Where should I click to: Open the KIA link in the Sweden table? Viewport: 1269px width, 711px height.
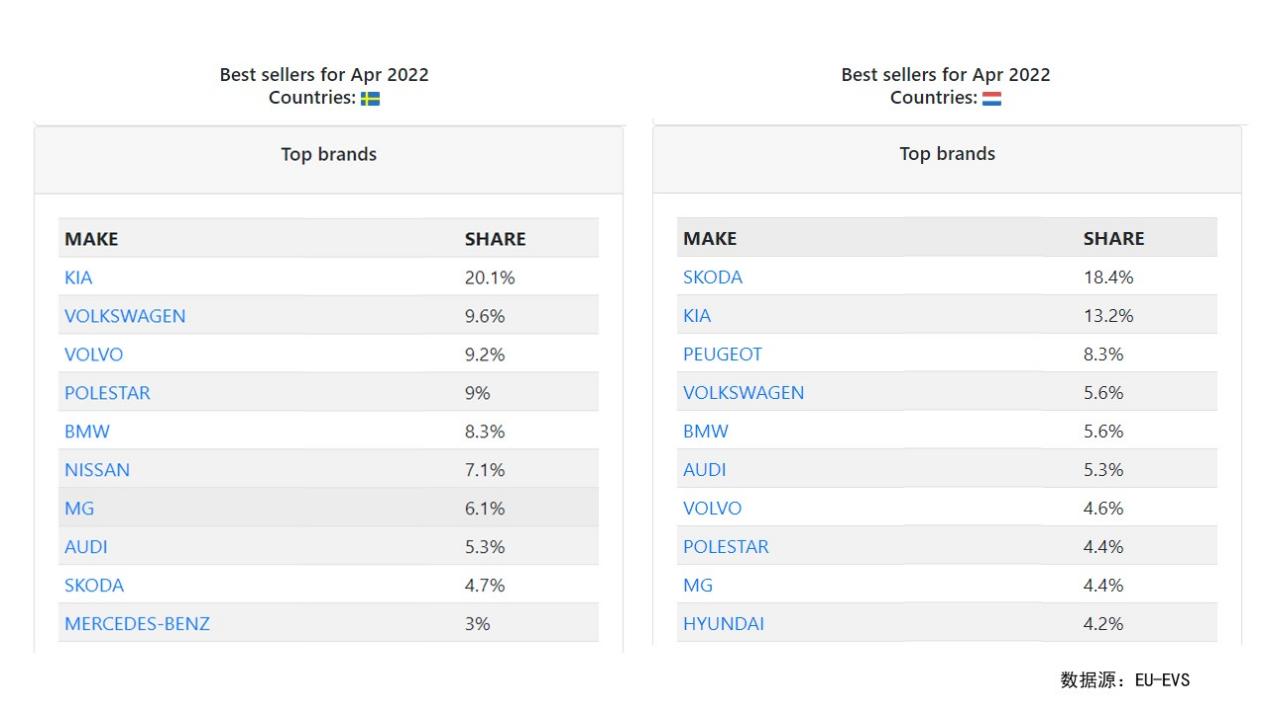(78, 277)
